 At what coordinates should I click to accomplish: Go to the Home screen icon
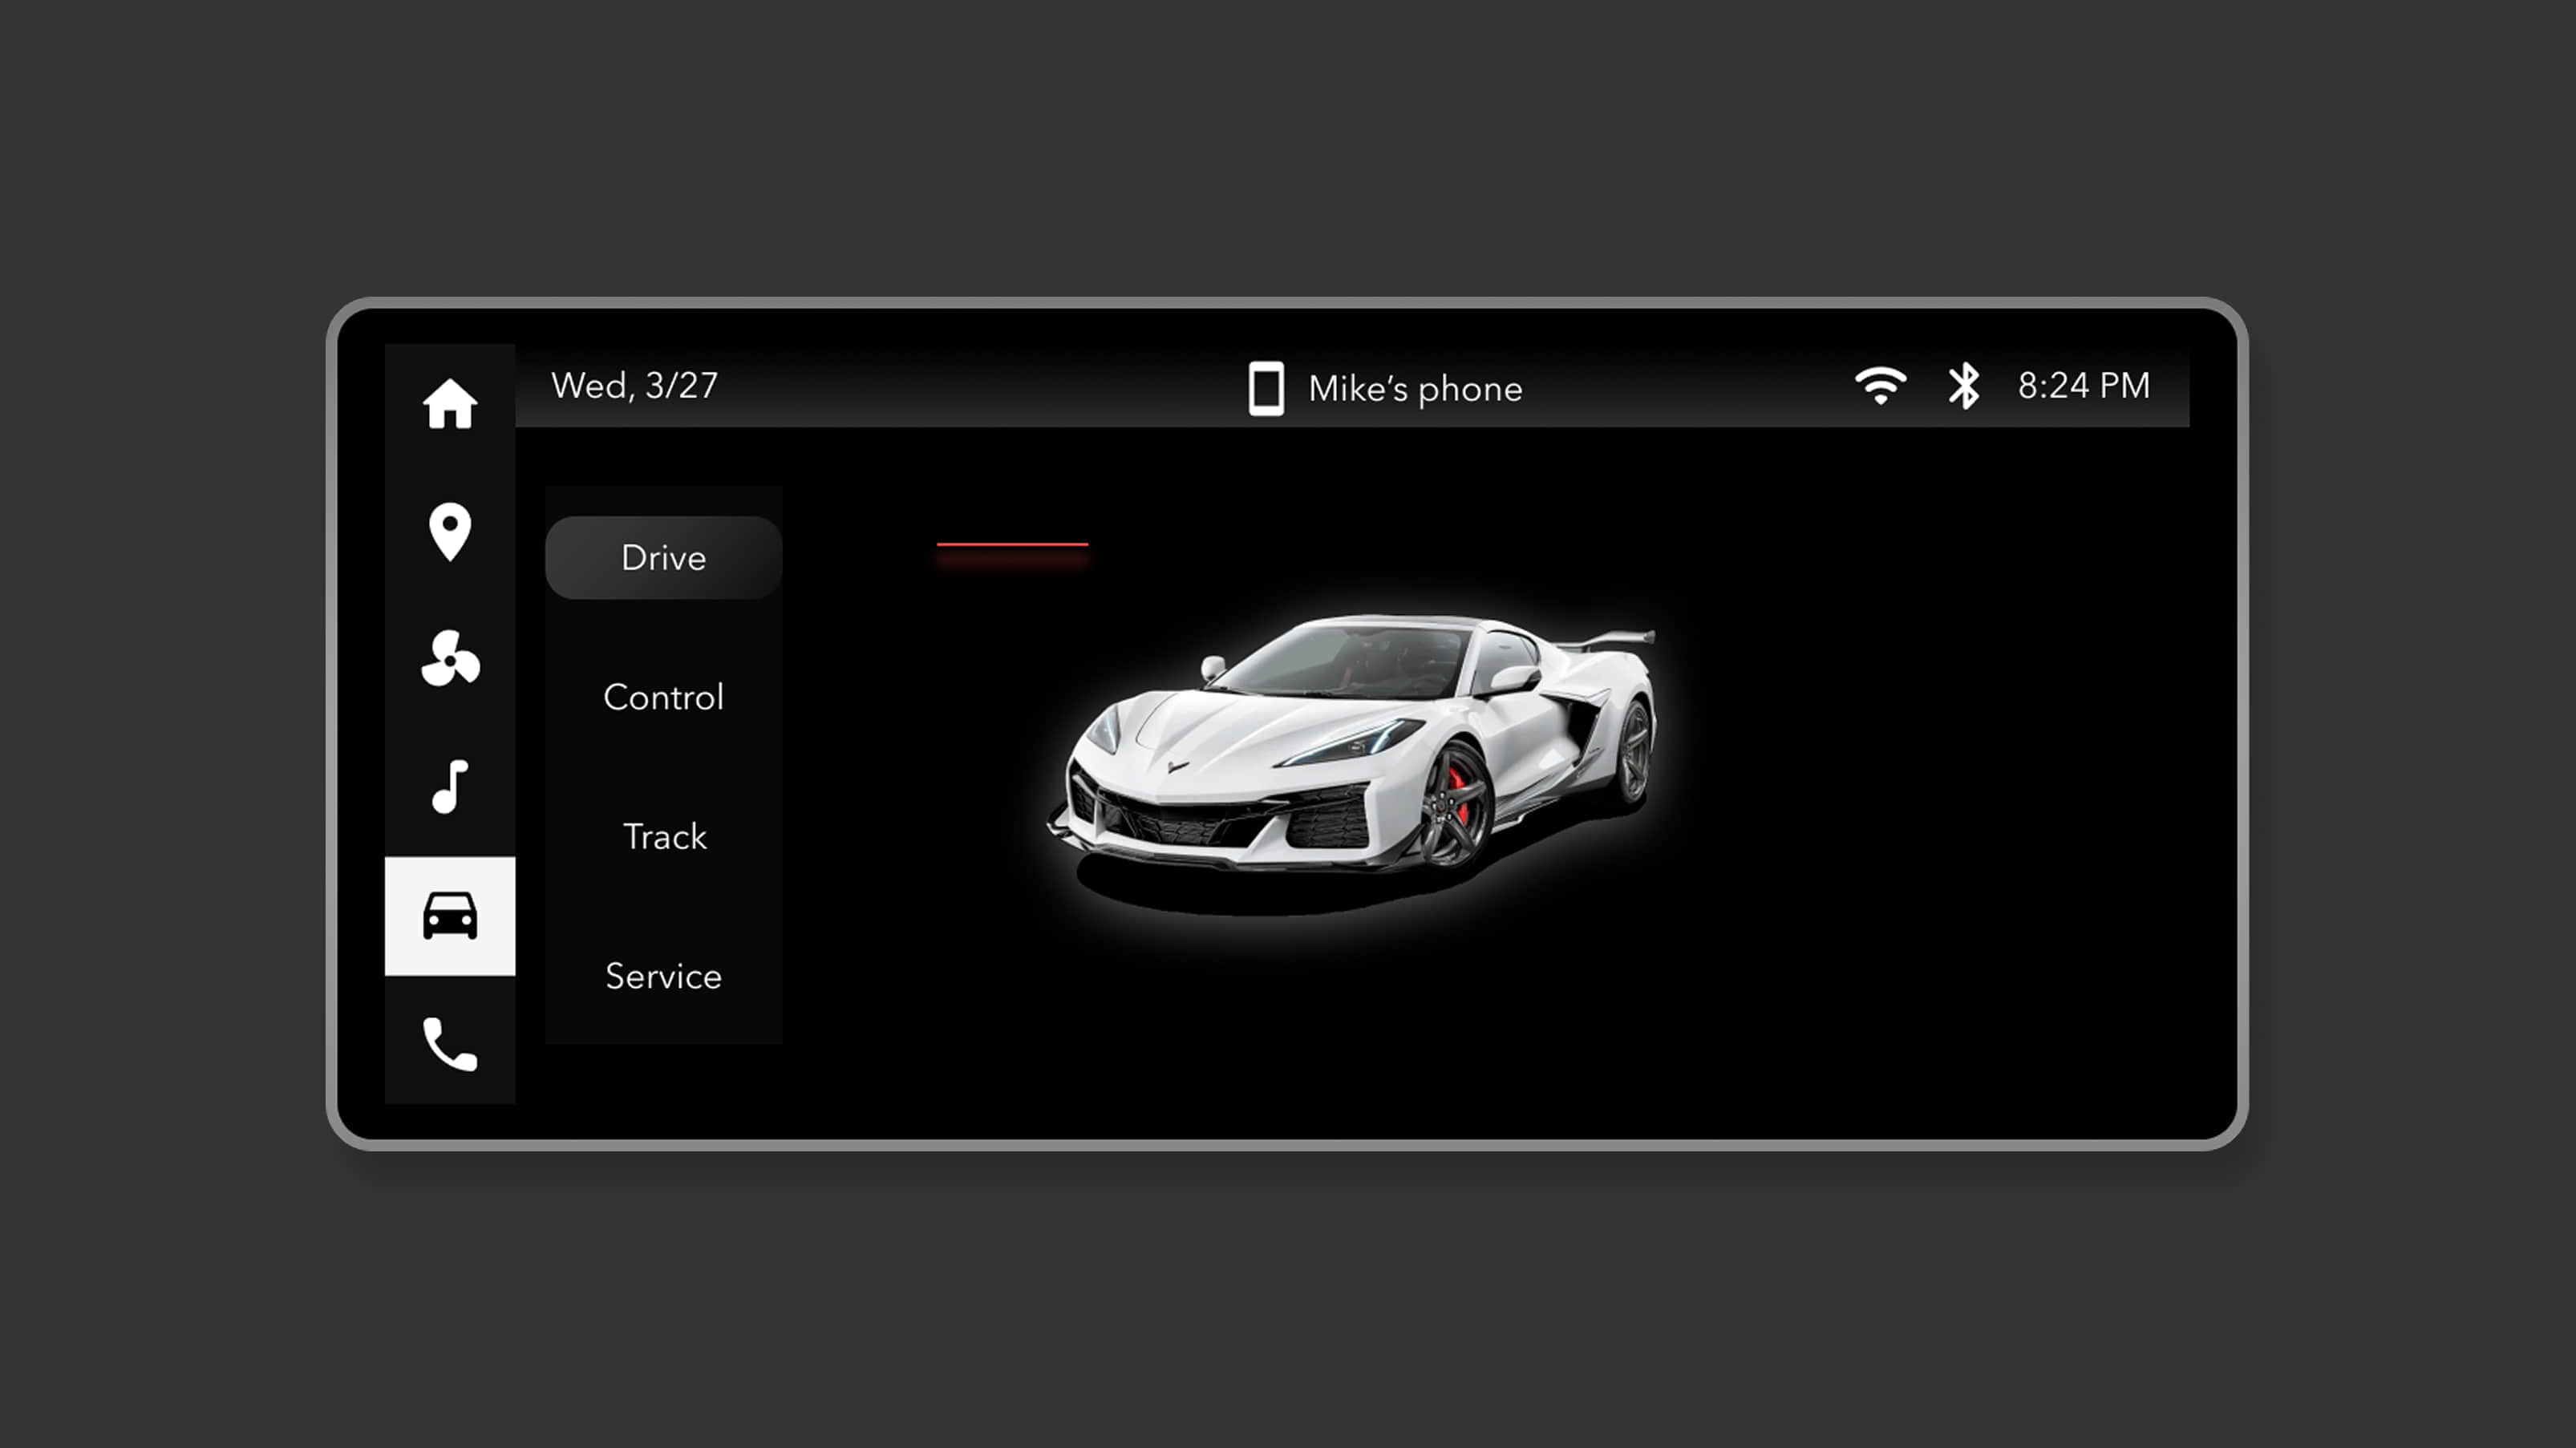pyautogui.click(x=449, y=403)
